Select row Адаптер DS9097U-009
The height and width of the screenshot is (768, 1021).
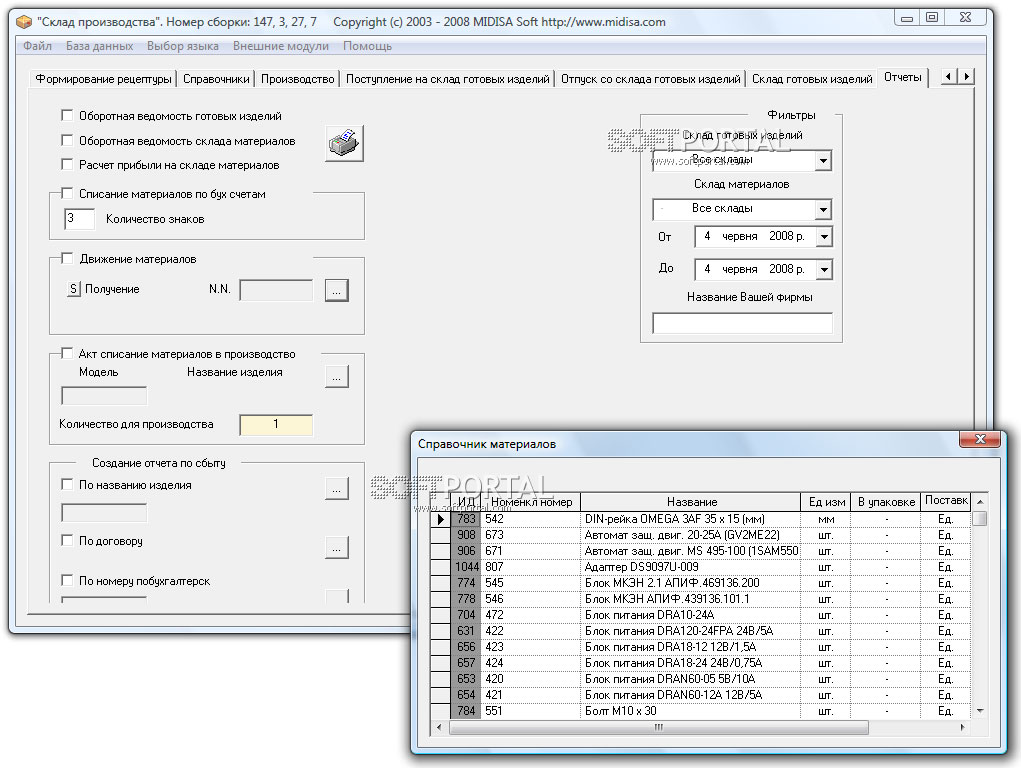pyautogui.click(x=701, y=567)
